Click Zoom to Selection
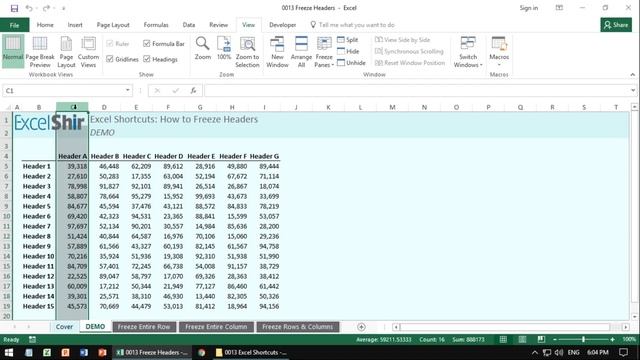The image size is (640, 360). [247, 51]
